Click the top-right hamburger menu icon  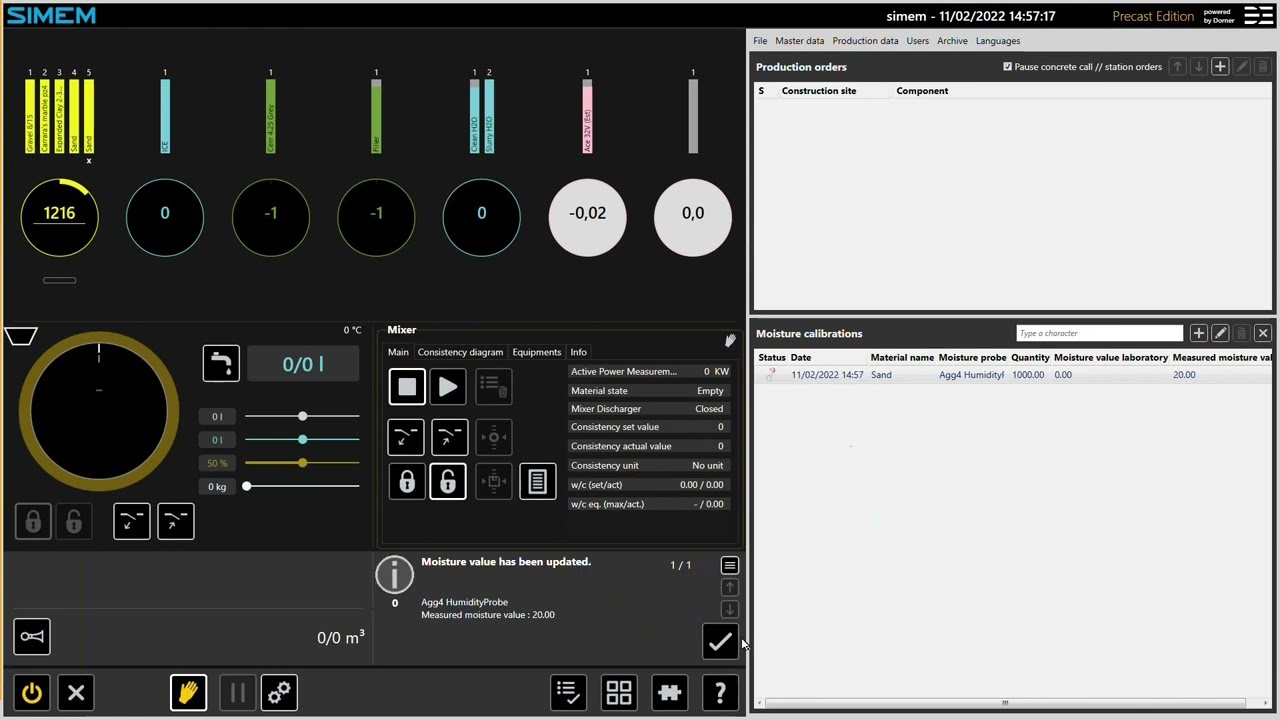pos(1258,15)
